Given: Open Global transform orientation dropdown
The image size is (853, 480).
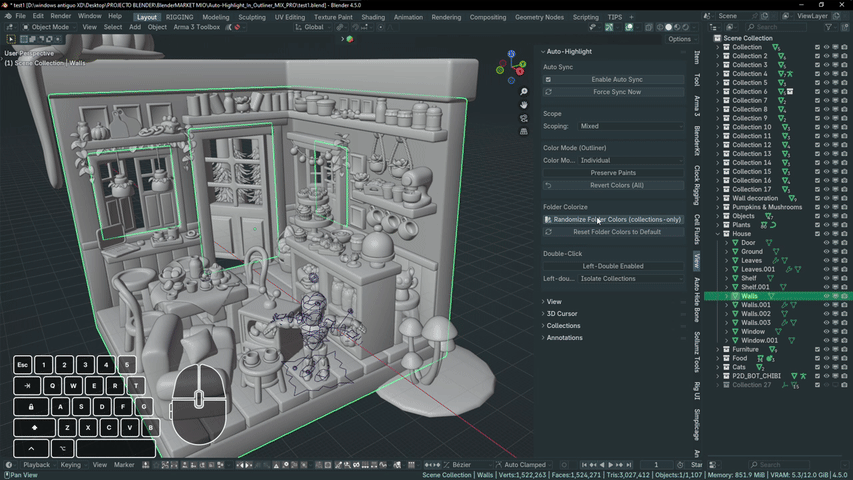Looking at the screenshot, I should pyautogui.click(x=312, y=27).
